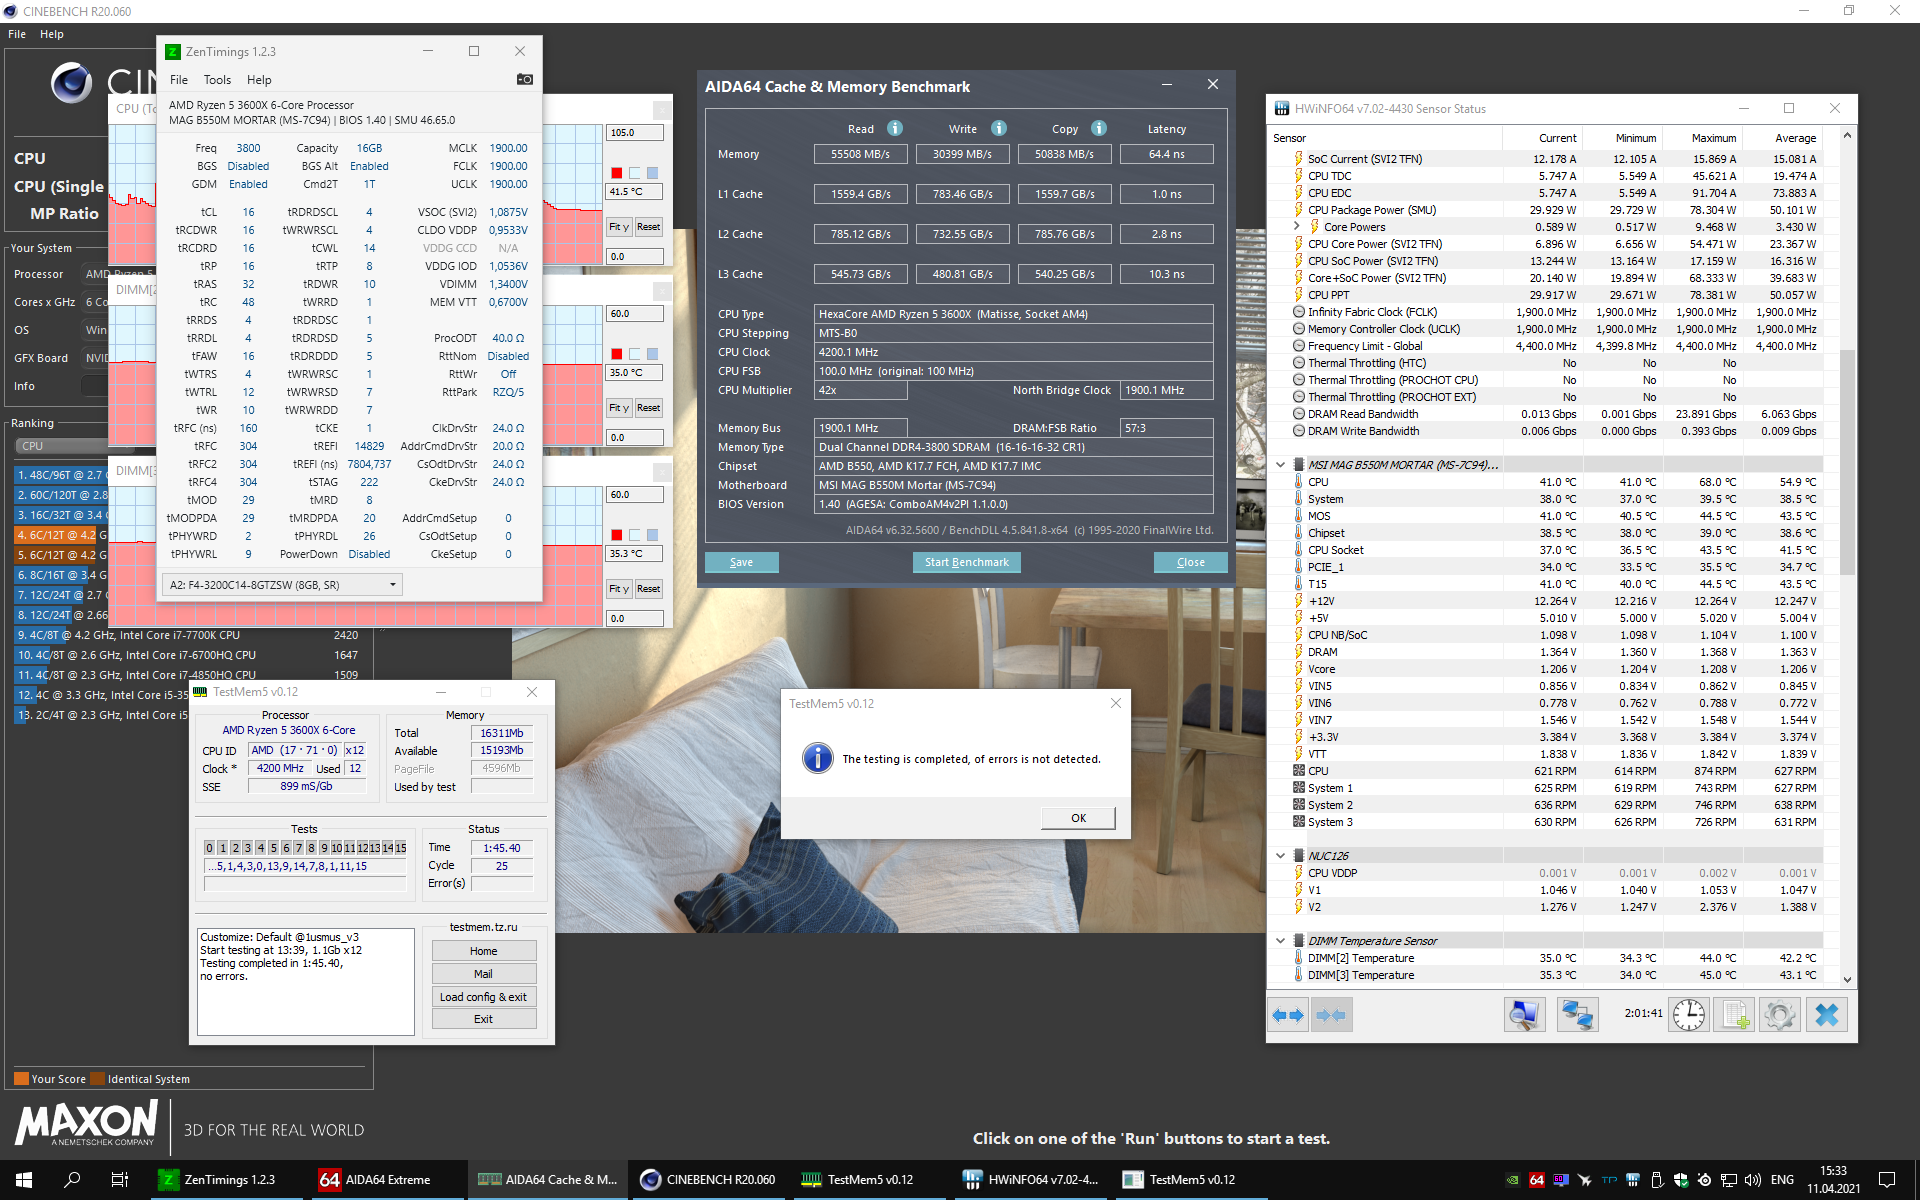Click HWiNFO expand columns arrows icon
This screenshot has height=1200, width=1920.
[x=1287, y=1015]
